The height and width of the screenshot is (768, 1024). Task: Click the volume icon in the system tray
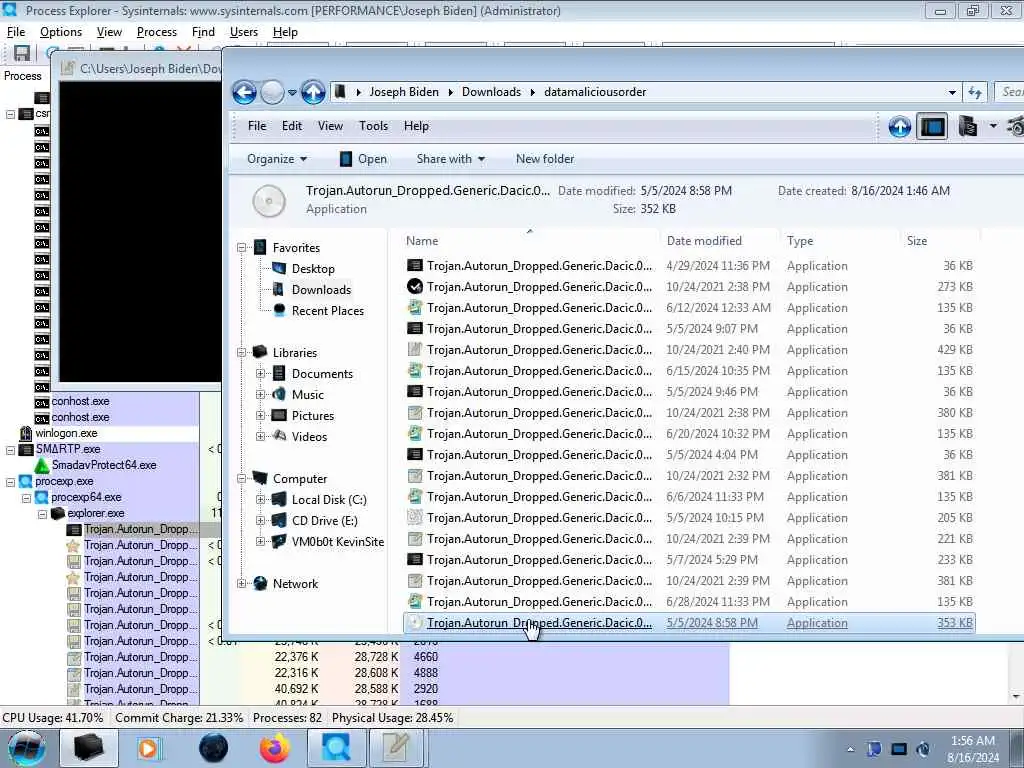923,749
